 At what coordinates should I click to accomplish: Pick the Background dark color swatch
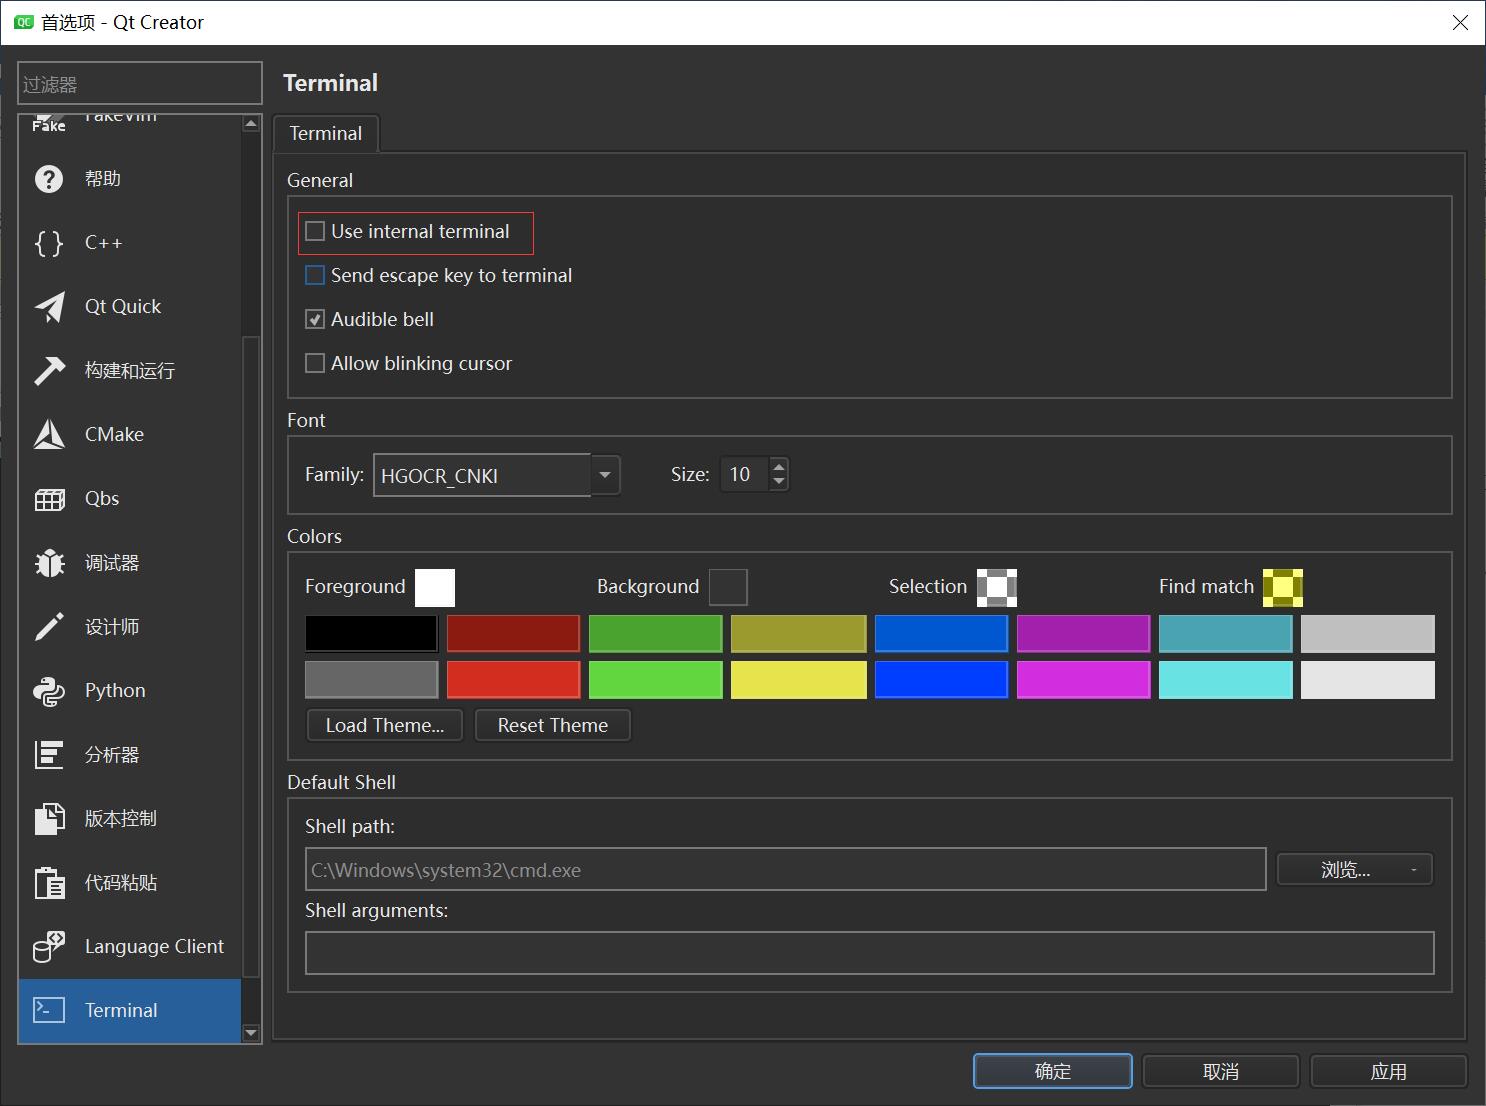click(728, 587)
